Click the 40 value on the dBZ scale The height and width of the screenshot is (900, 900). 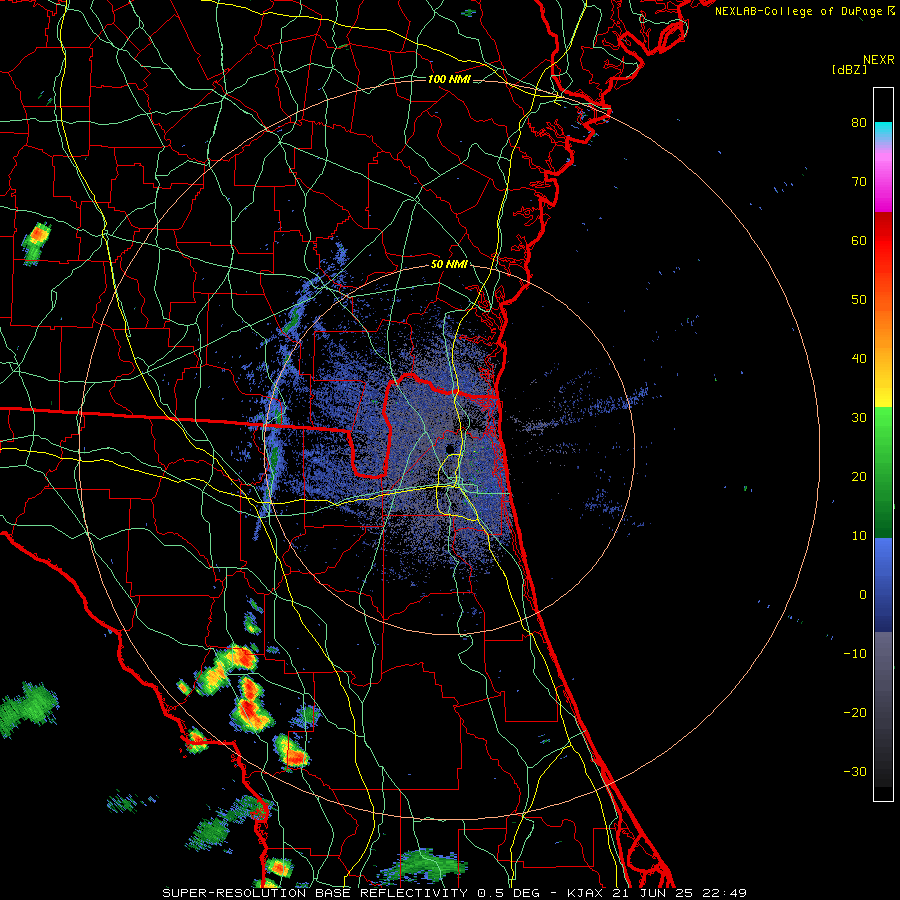point(859,359)
